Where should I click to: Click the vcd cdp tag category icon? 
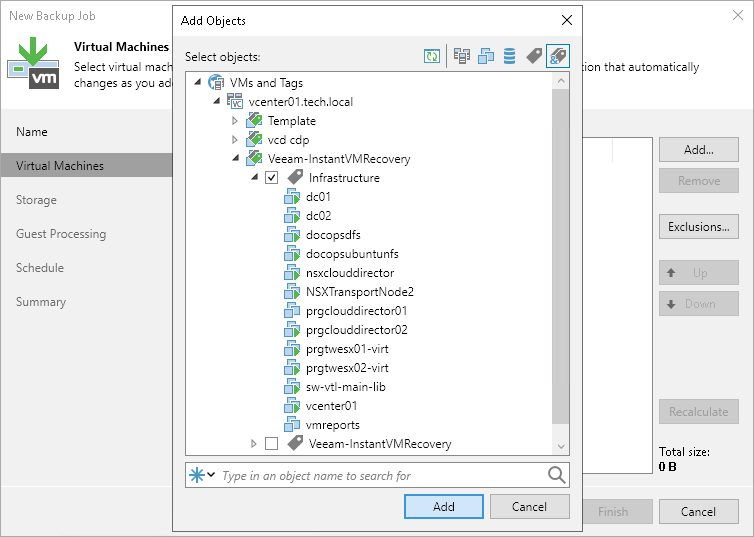[x=254, y=140]
